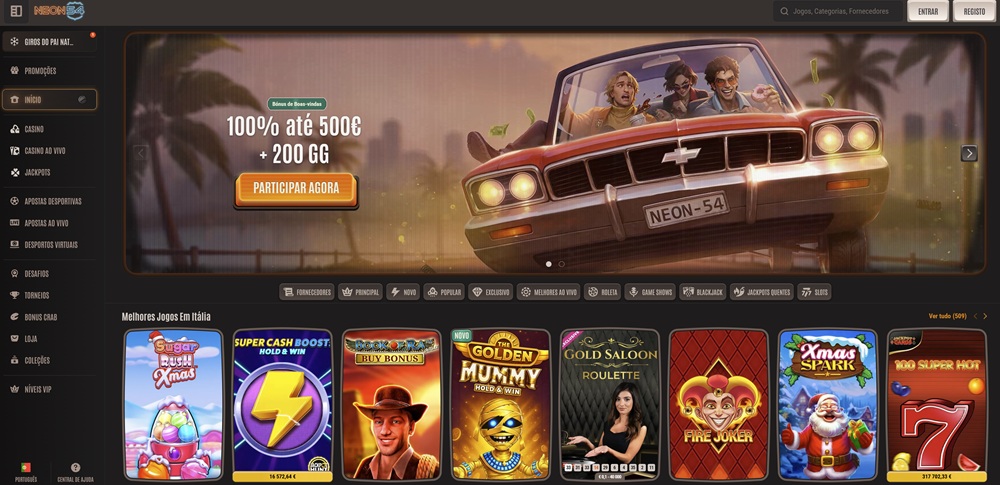Open Central de Ajuda help icon
Image resolution: width=1000 pixels, height=485 pixels.
(75, 472)
